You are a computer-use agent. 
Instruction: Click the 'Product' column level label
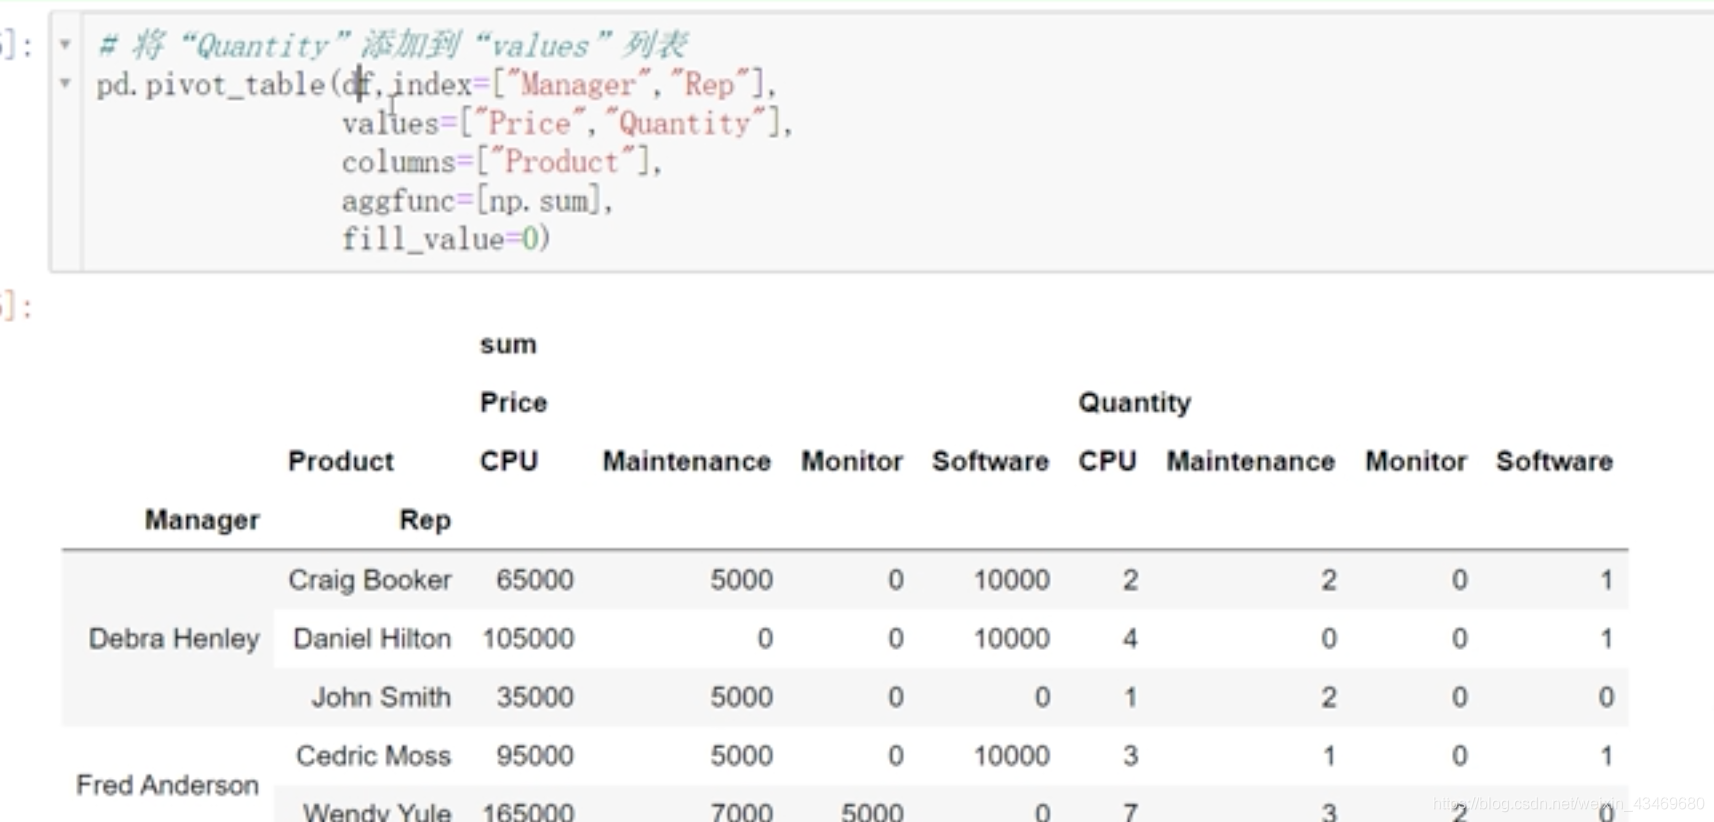341,461
